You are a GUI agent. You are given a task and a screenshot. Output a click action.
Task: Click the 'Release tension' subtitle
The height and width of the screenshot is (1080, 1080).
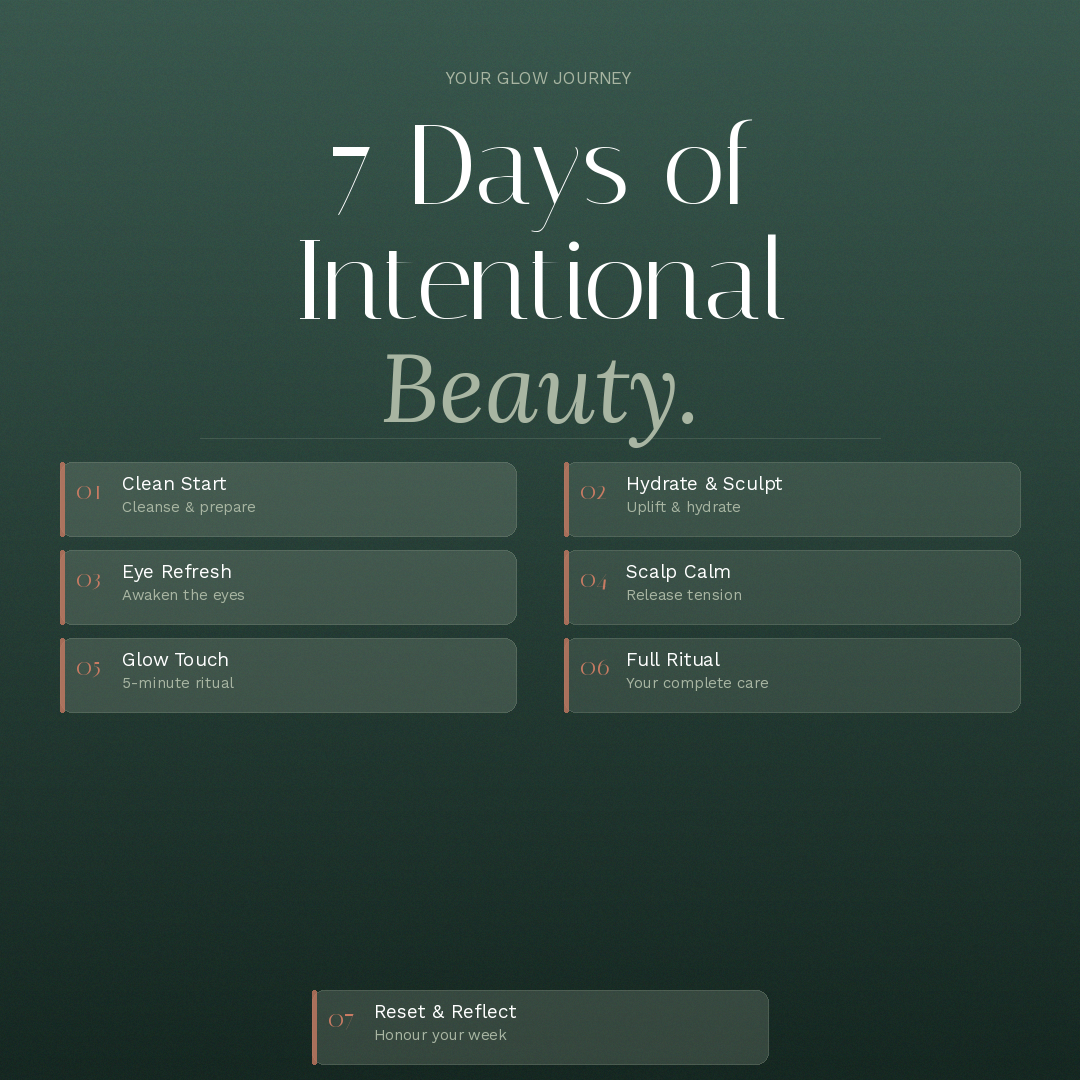point(684,595)
